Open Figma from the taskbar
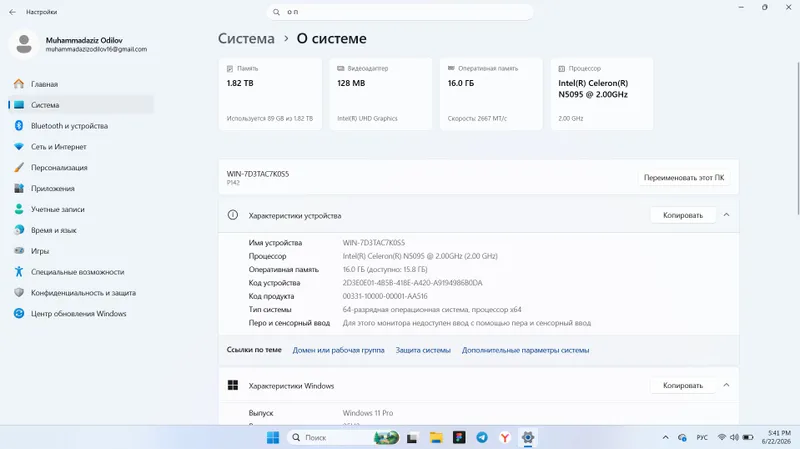 coord(459,437)
